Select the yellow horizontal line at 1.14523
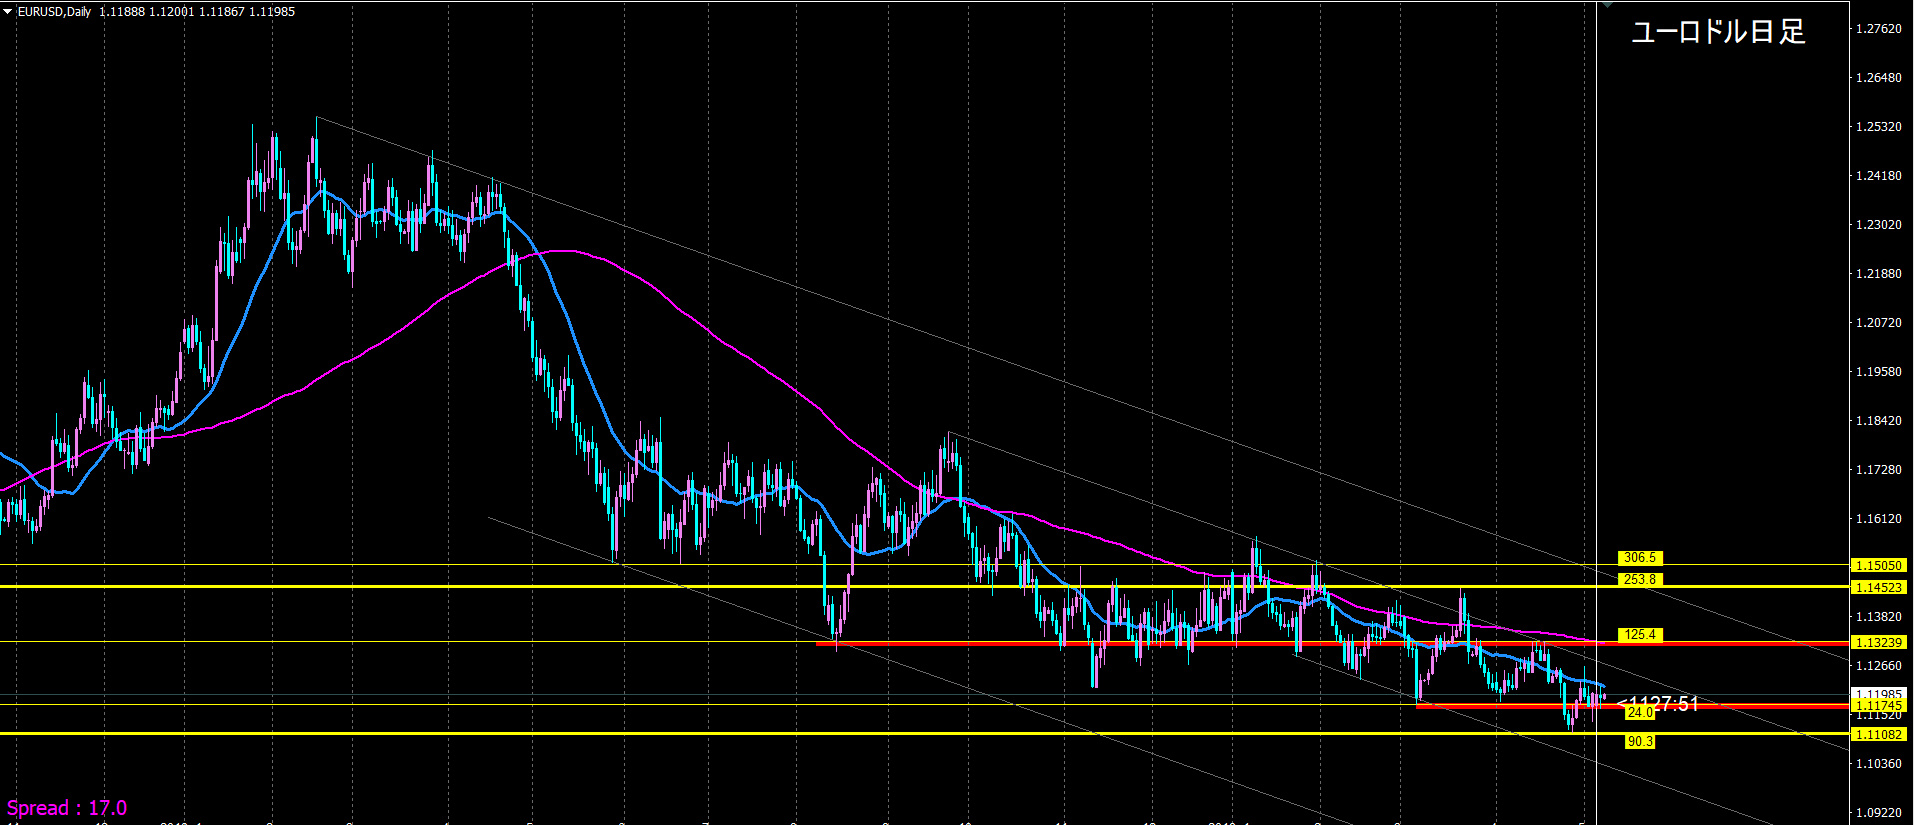The width and height of the screenshot is (1914, 825). pos(924,587)
